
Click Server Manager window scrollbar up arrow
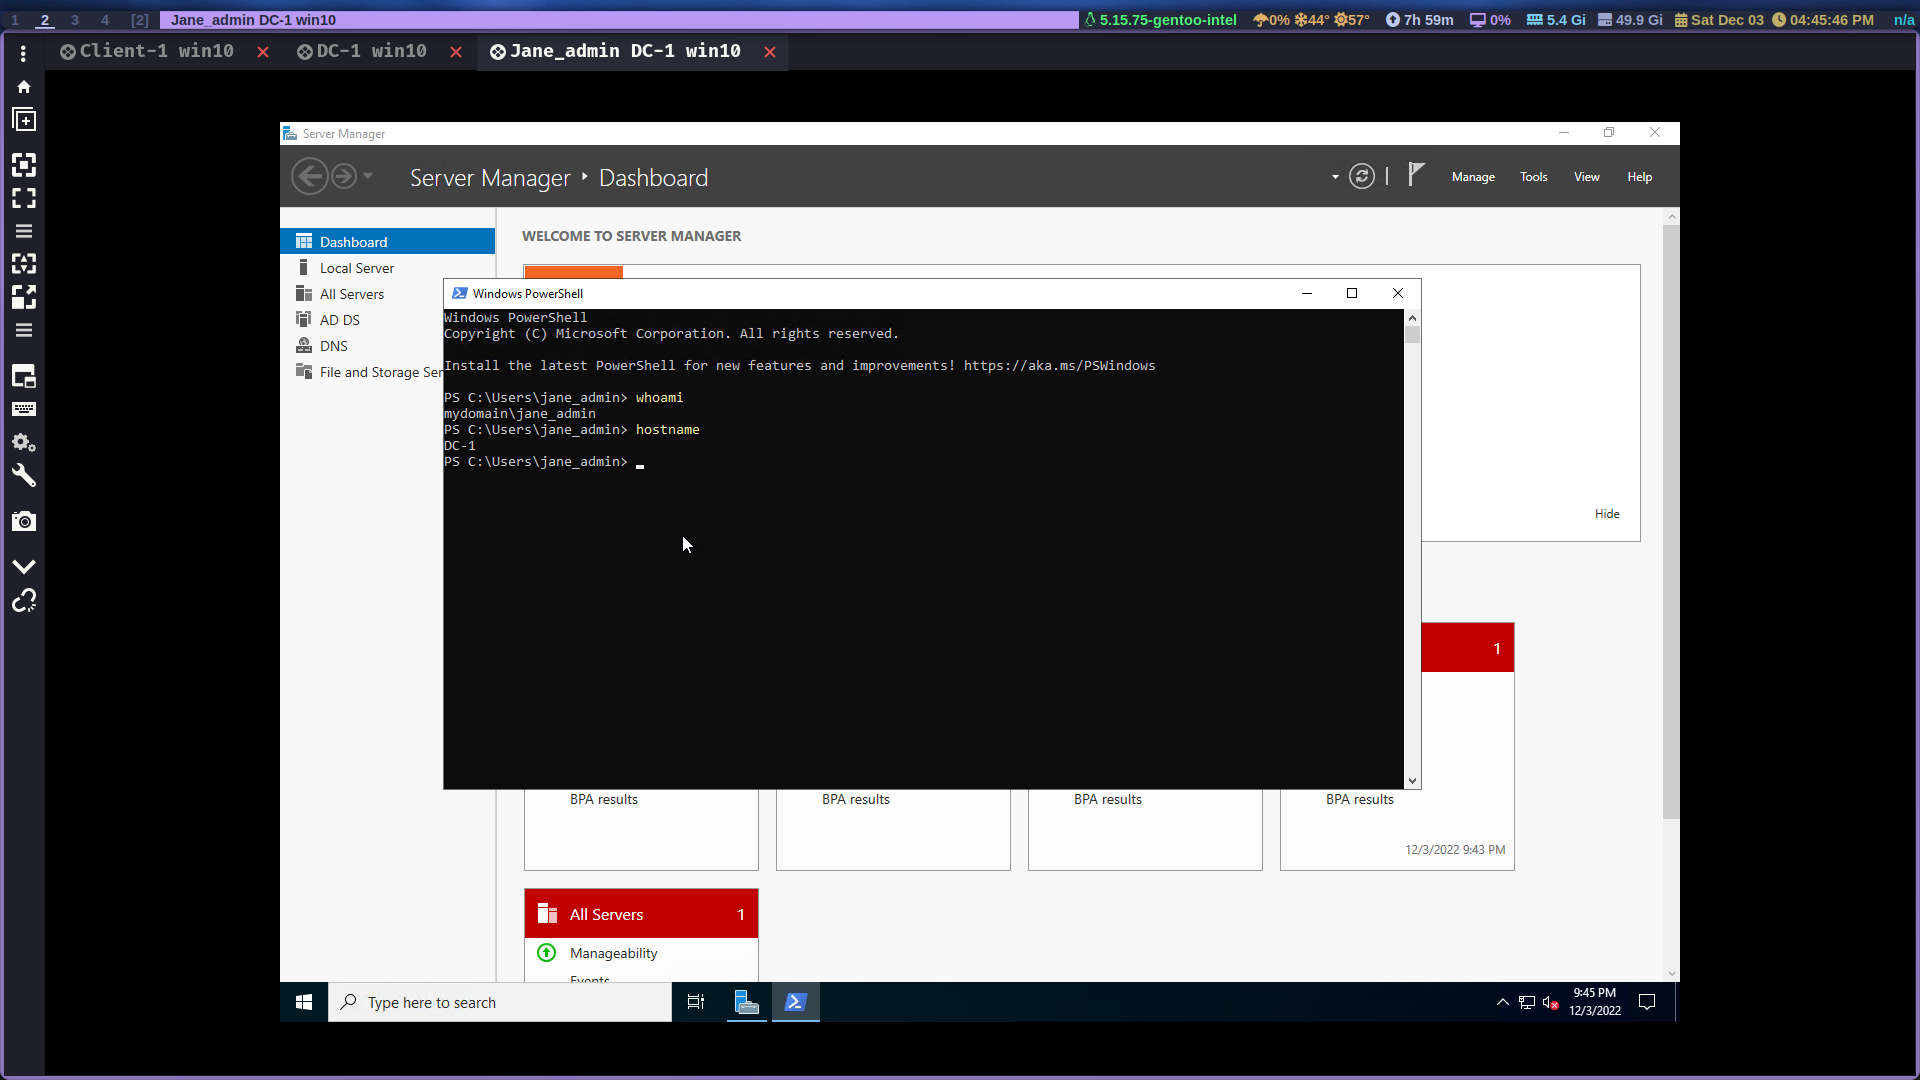pyautogui.click(x=1671, y=217)
